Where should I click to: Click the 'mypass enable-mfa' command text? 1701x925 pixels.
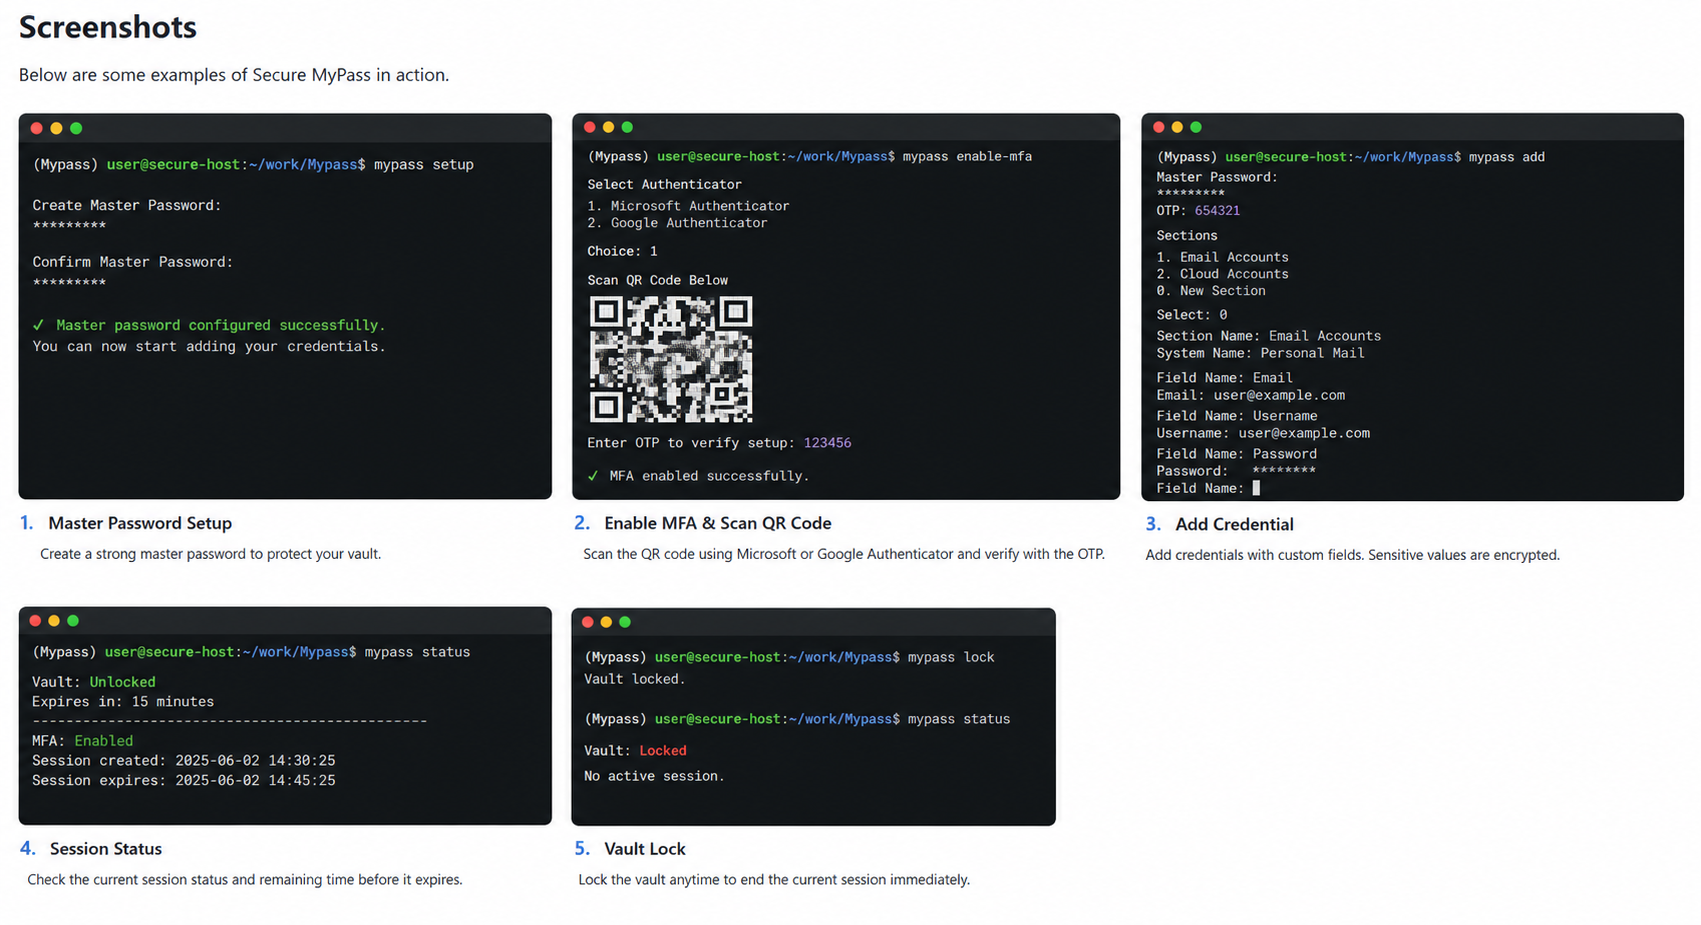[967, 157]
